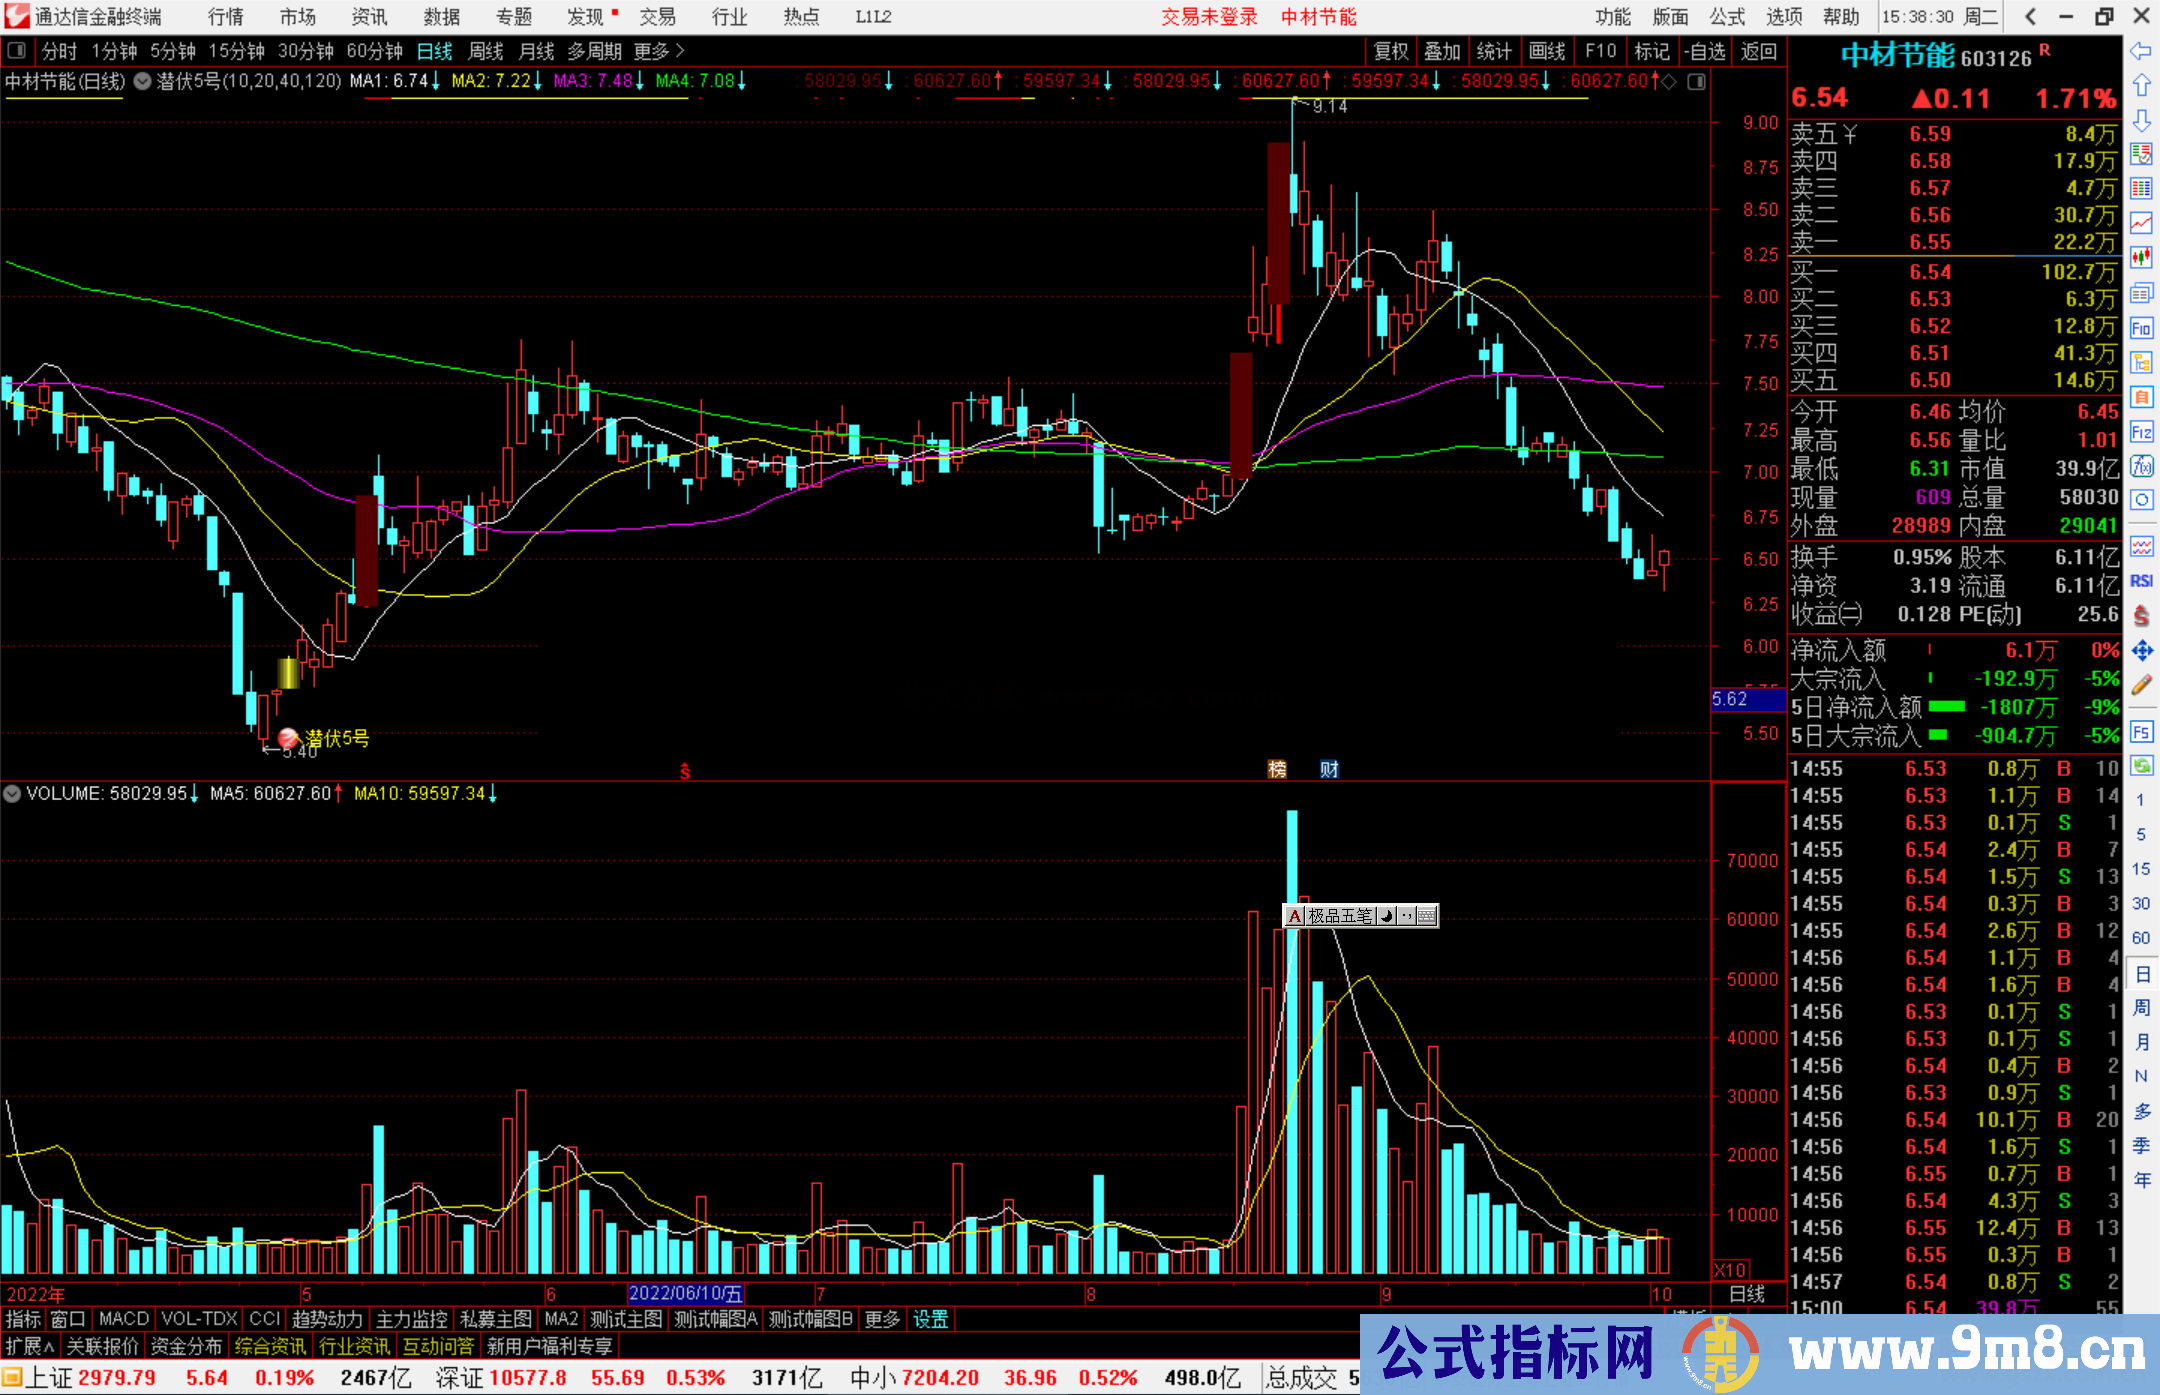Screen dimensions: 2160x1395
Task: Expand the 更多 period options
Action: click(658, 51)
